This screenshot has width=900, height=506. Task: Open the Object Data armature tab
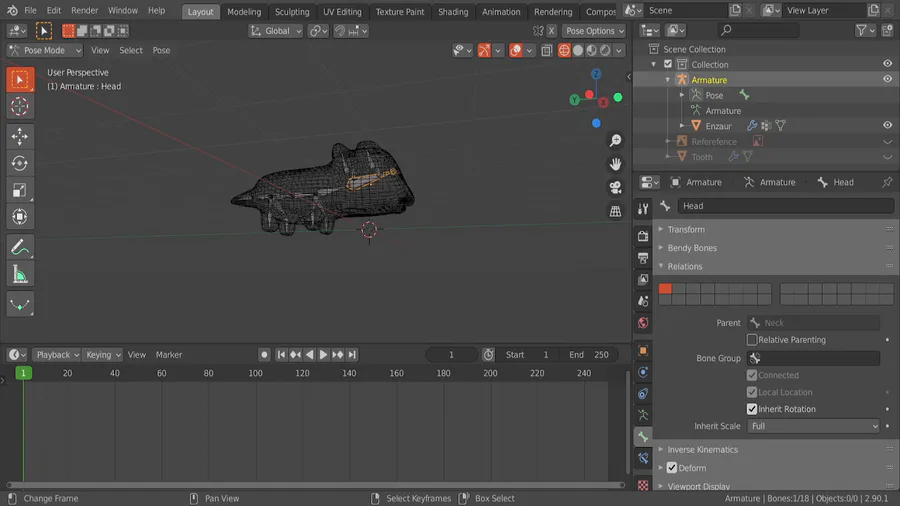point(643,415)
